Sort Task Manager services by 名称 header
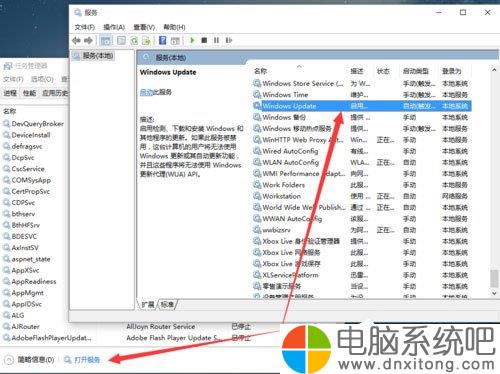 point(10,111)
